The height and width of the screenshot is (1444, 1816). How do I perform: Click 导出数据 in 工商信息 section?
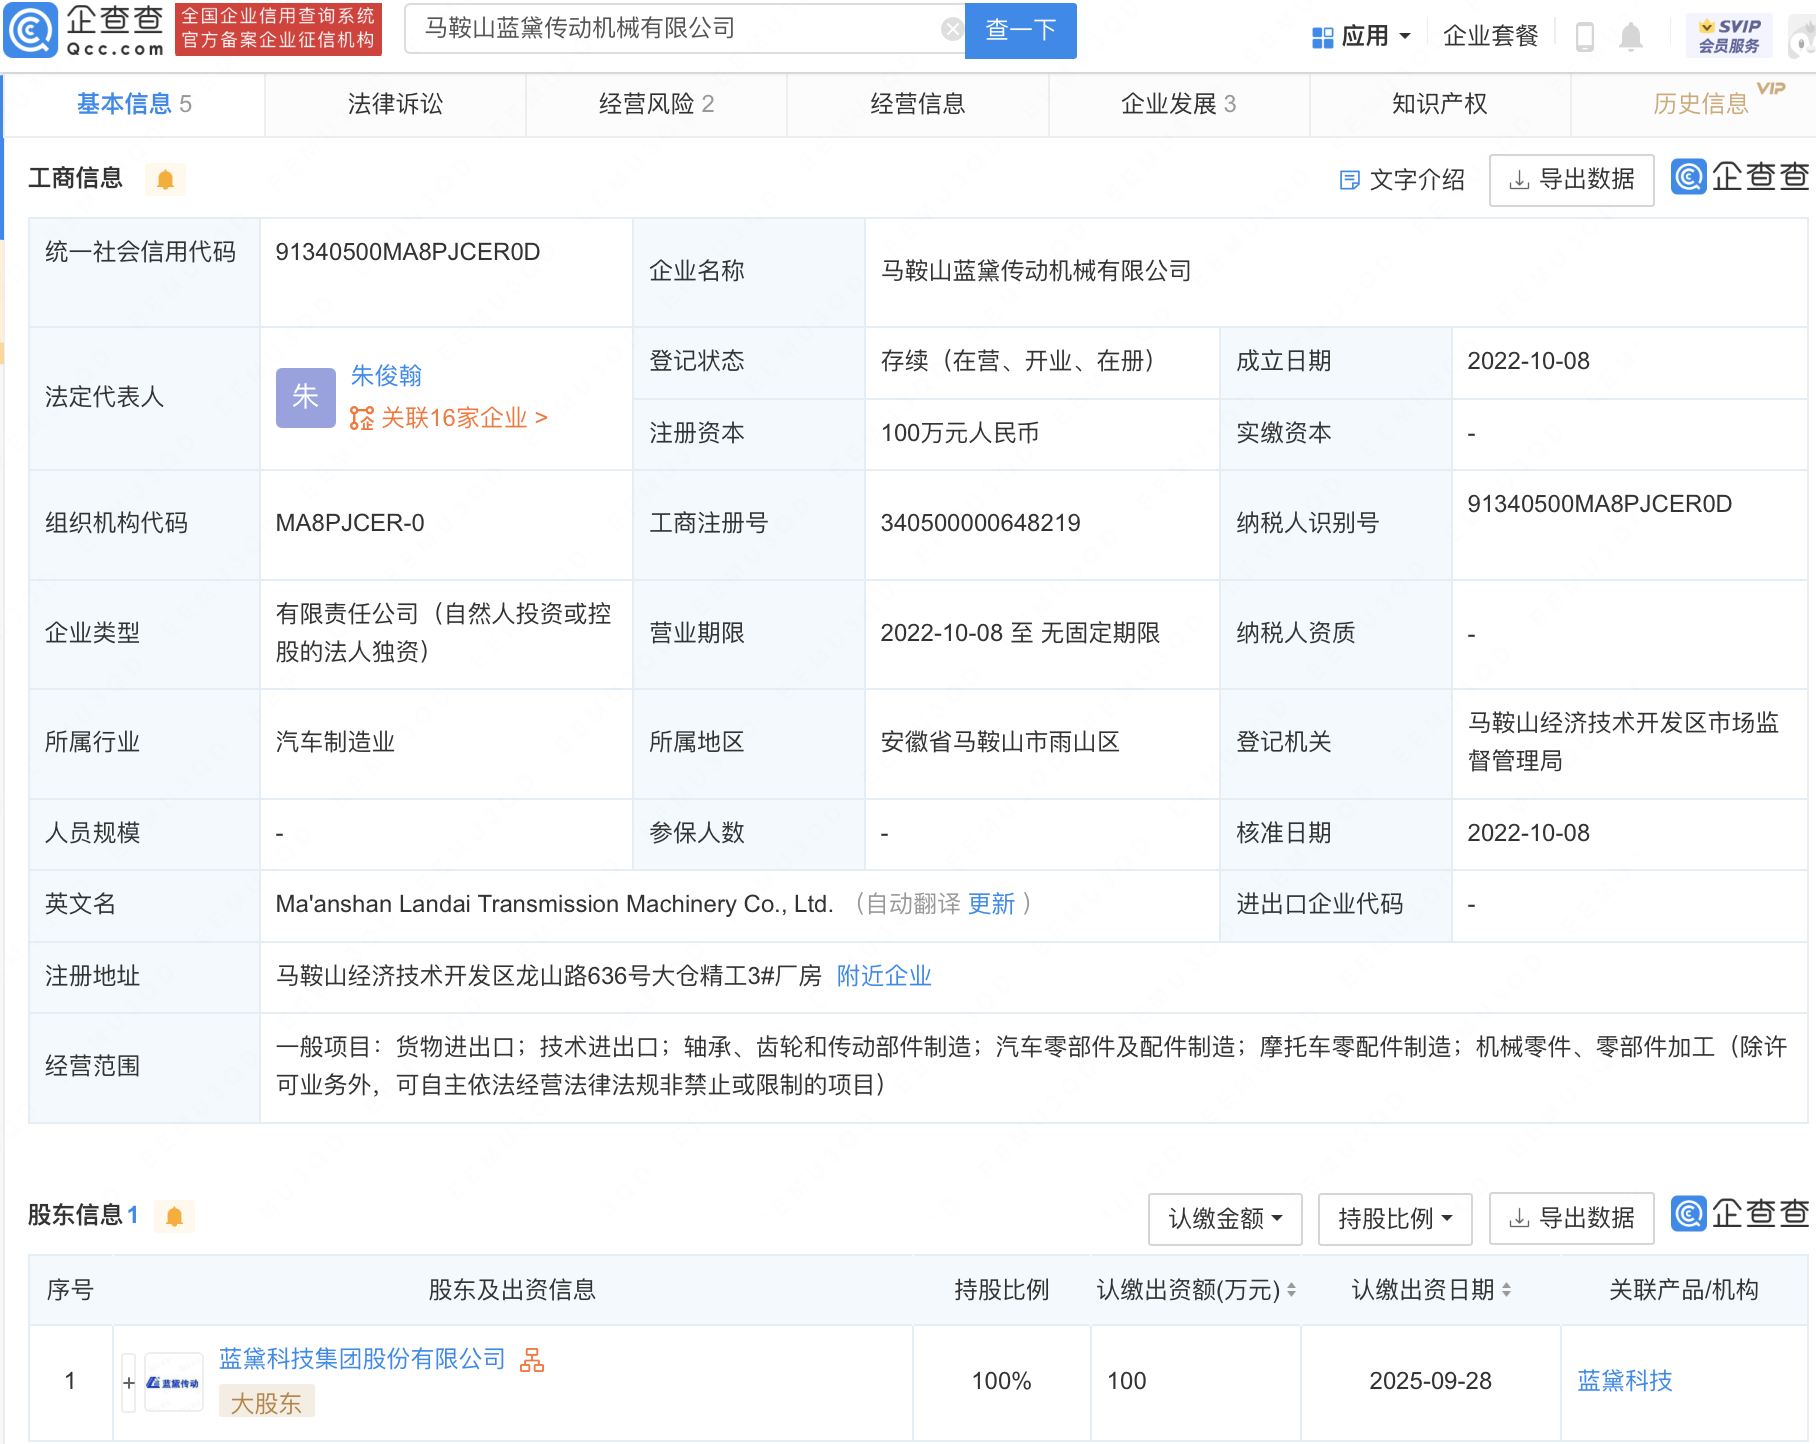[x=1571, y=180]
